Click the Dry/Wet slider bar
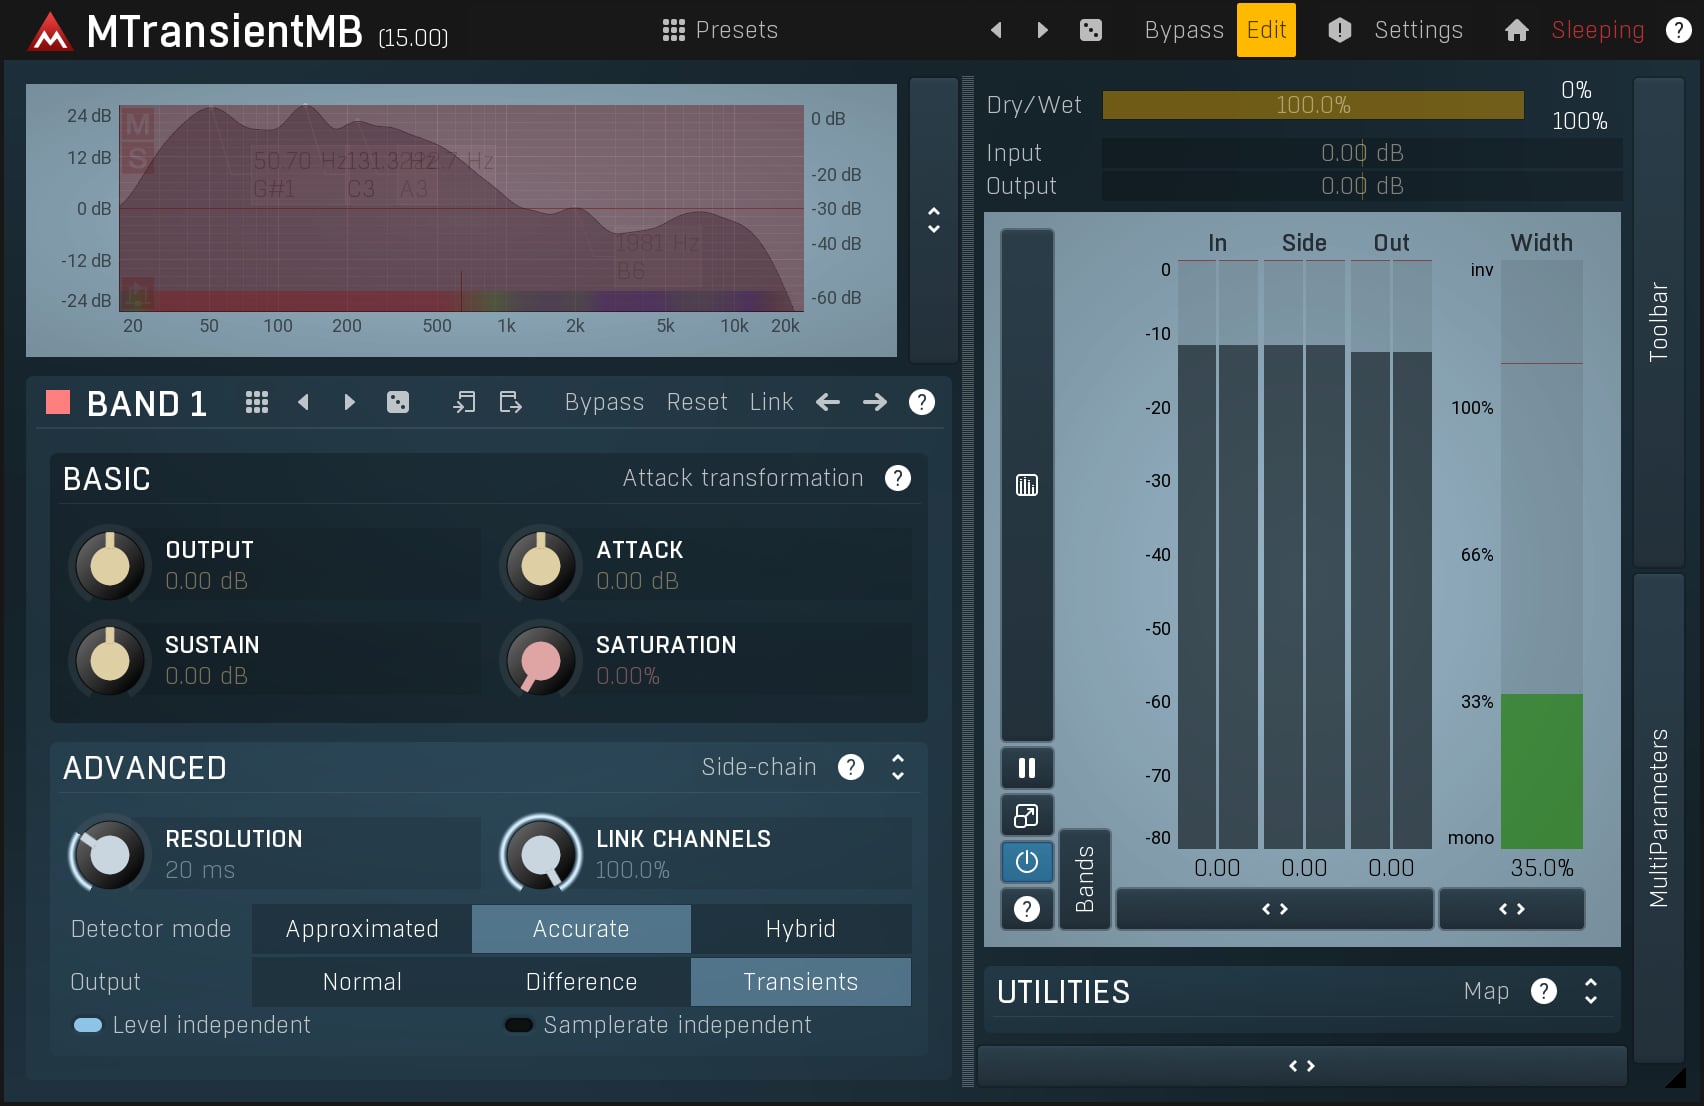The image size is (1704, 1106). 1310,104
